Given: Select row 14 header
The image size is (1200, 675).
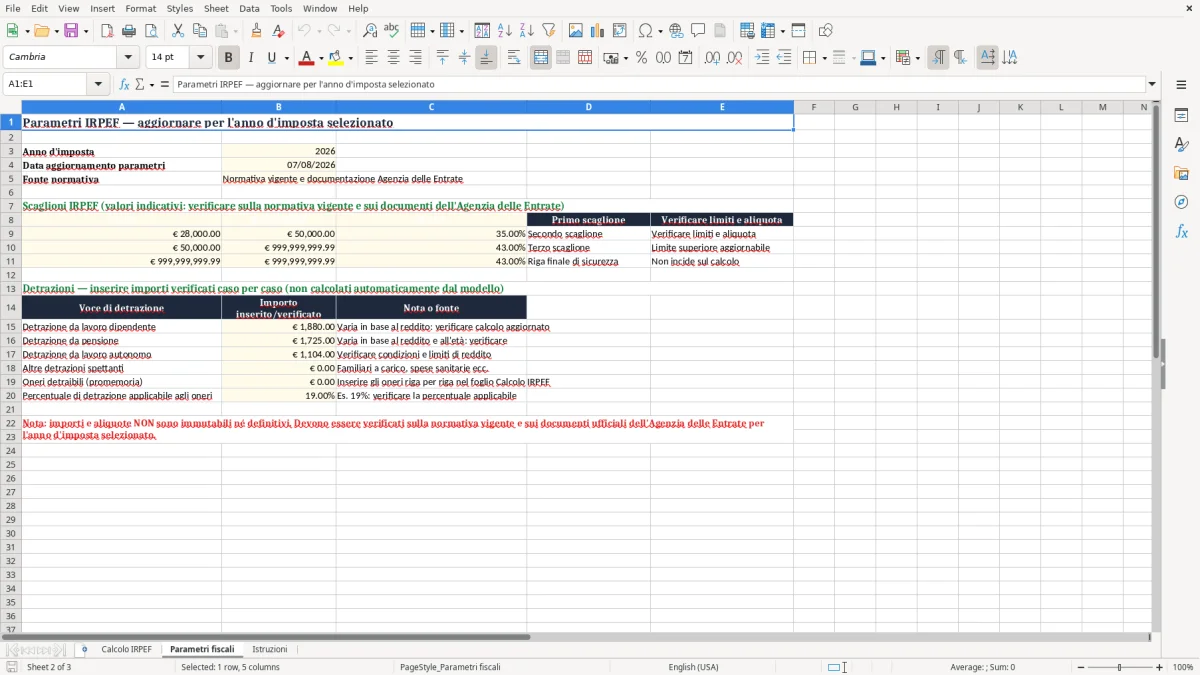Looking at the screenshot, I should [x=11, y=307].
